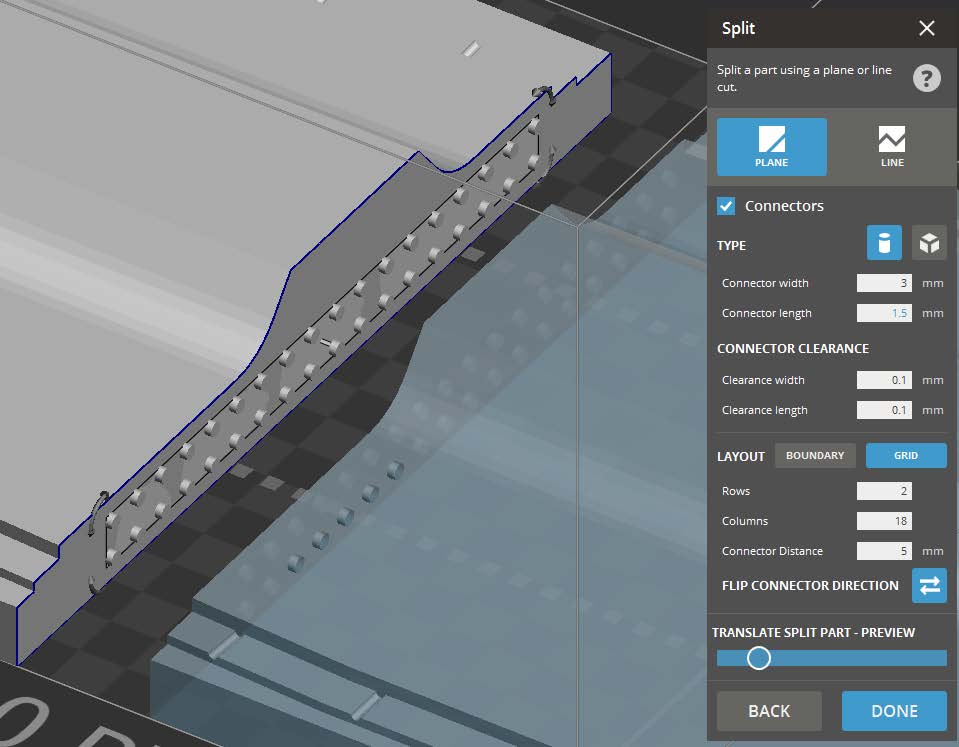Click the Flip Connector Direction arrows icon

pyautogui.click(x=929, y=585)
